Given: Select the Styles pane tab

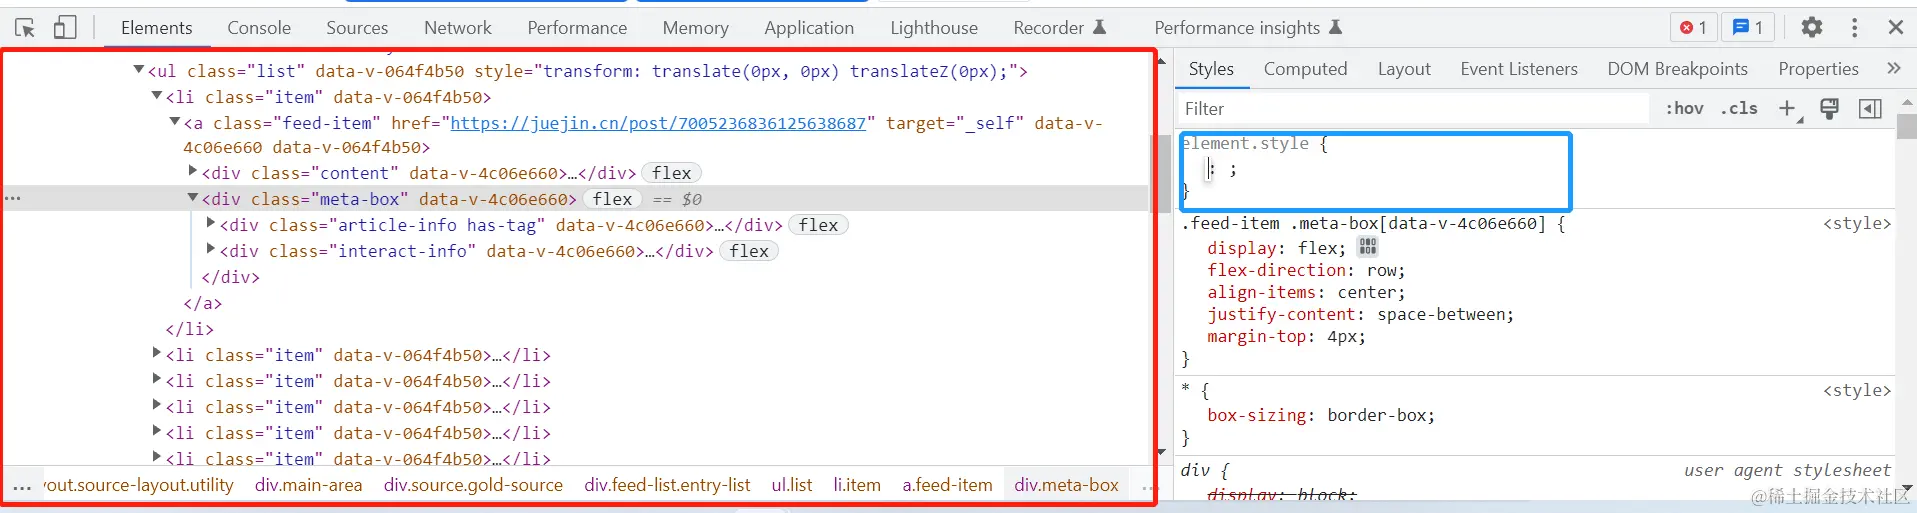Looking at the screenshot, I should point(1211,69).
